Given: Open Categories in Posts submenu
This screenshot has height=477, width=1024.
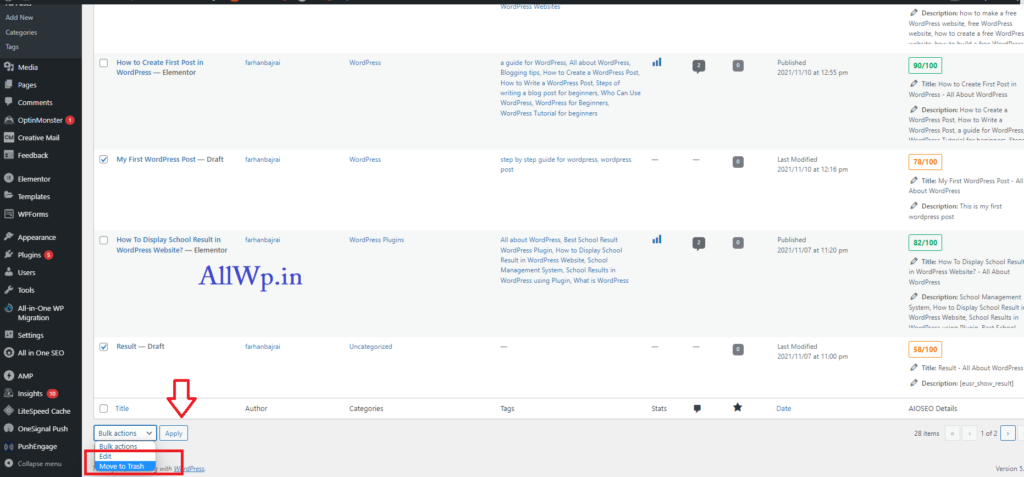Looking at the screenshot, I should [x=21, y=32].
